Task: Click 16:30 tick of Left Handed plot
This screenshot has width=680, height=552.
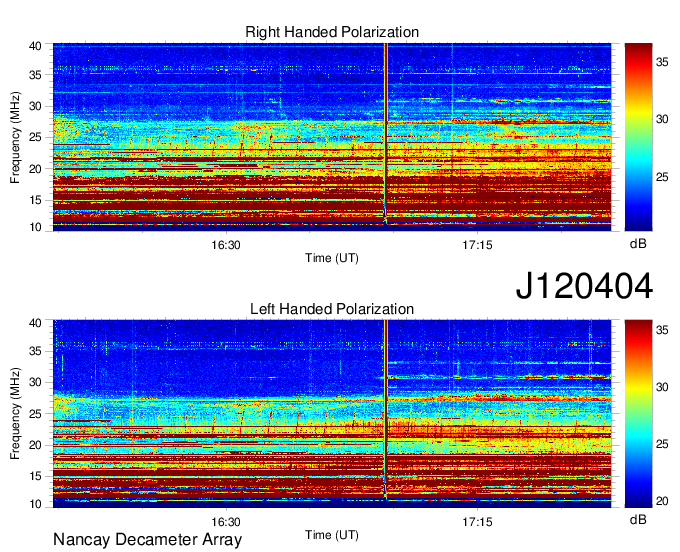Action: 226,522
